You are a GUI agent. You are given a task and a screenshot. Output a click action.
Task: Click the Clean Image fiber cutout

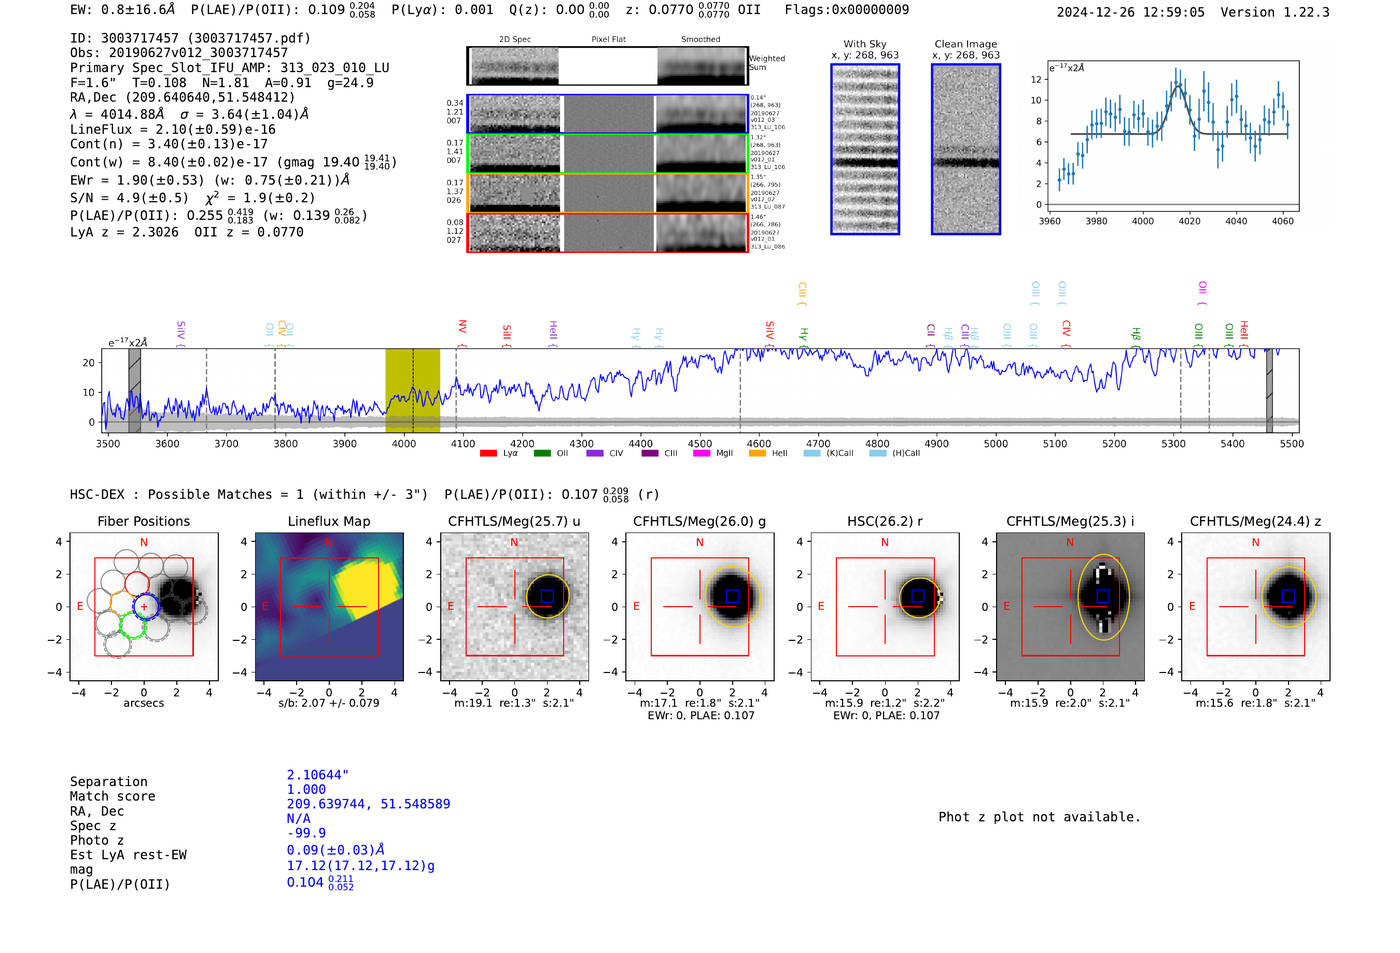[x=966, y=149]
